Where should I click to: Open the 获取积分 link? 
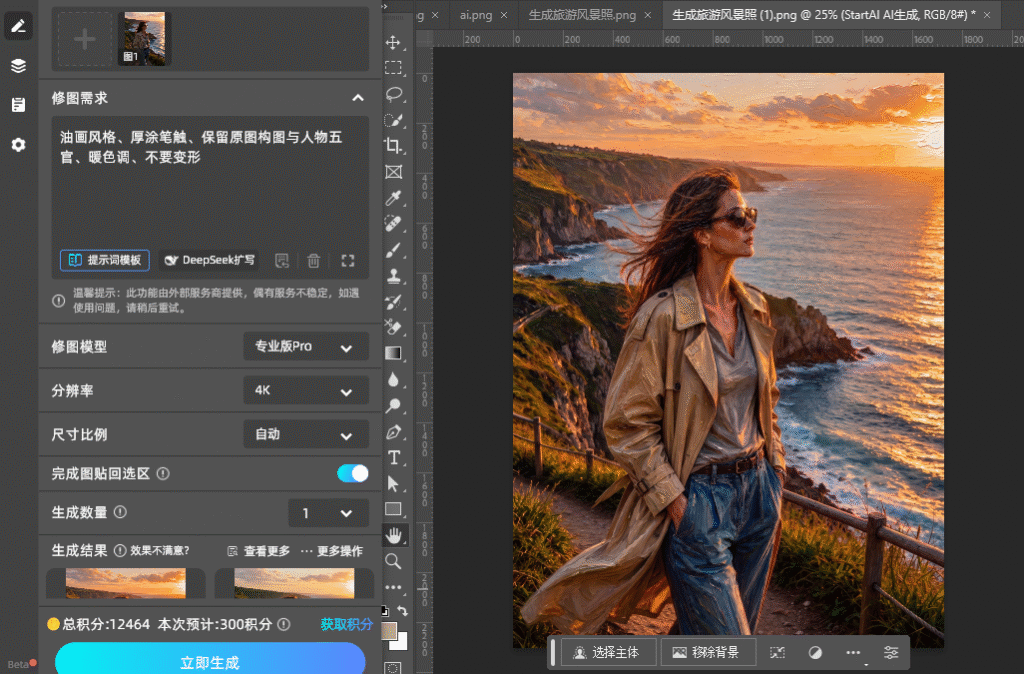346,624
